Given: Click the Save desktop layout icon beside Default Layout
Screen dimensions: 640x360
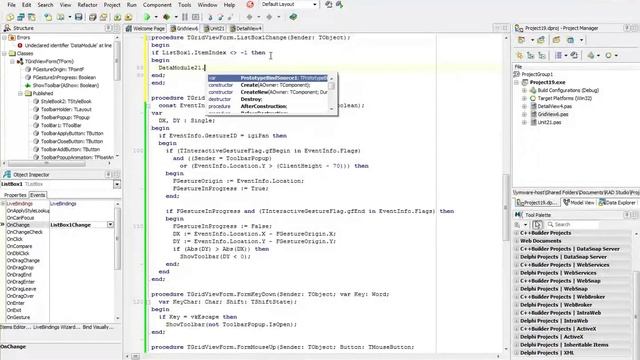Looking at the screenshot, I should point(329,4).
